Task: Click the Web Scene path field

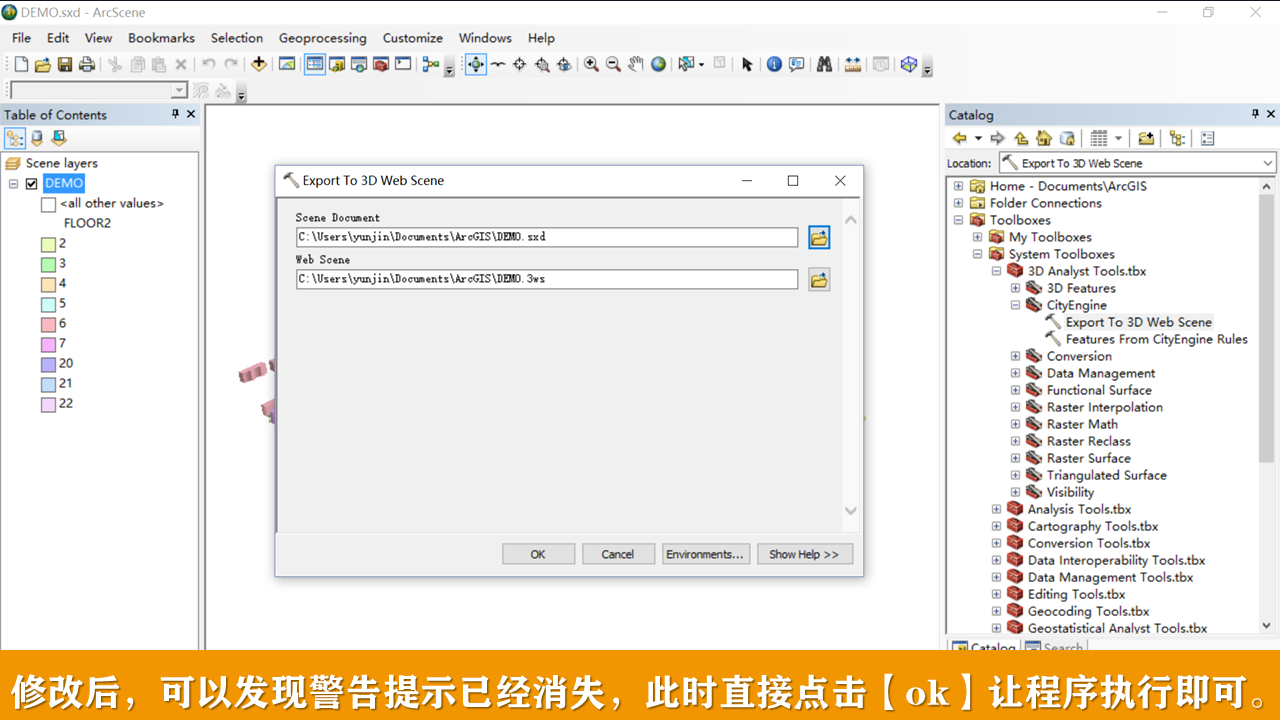Action: pos(547,279)
